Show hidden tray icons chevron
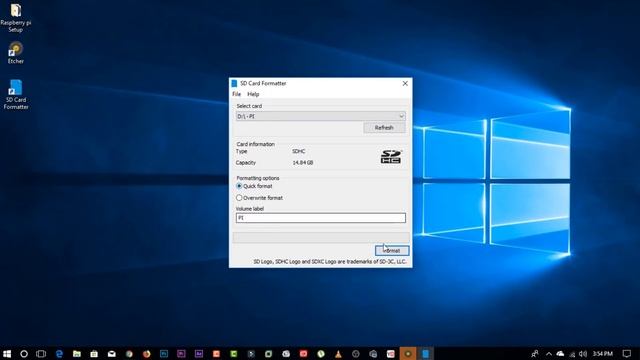 pos(549,353)
